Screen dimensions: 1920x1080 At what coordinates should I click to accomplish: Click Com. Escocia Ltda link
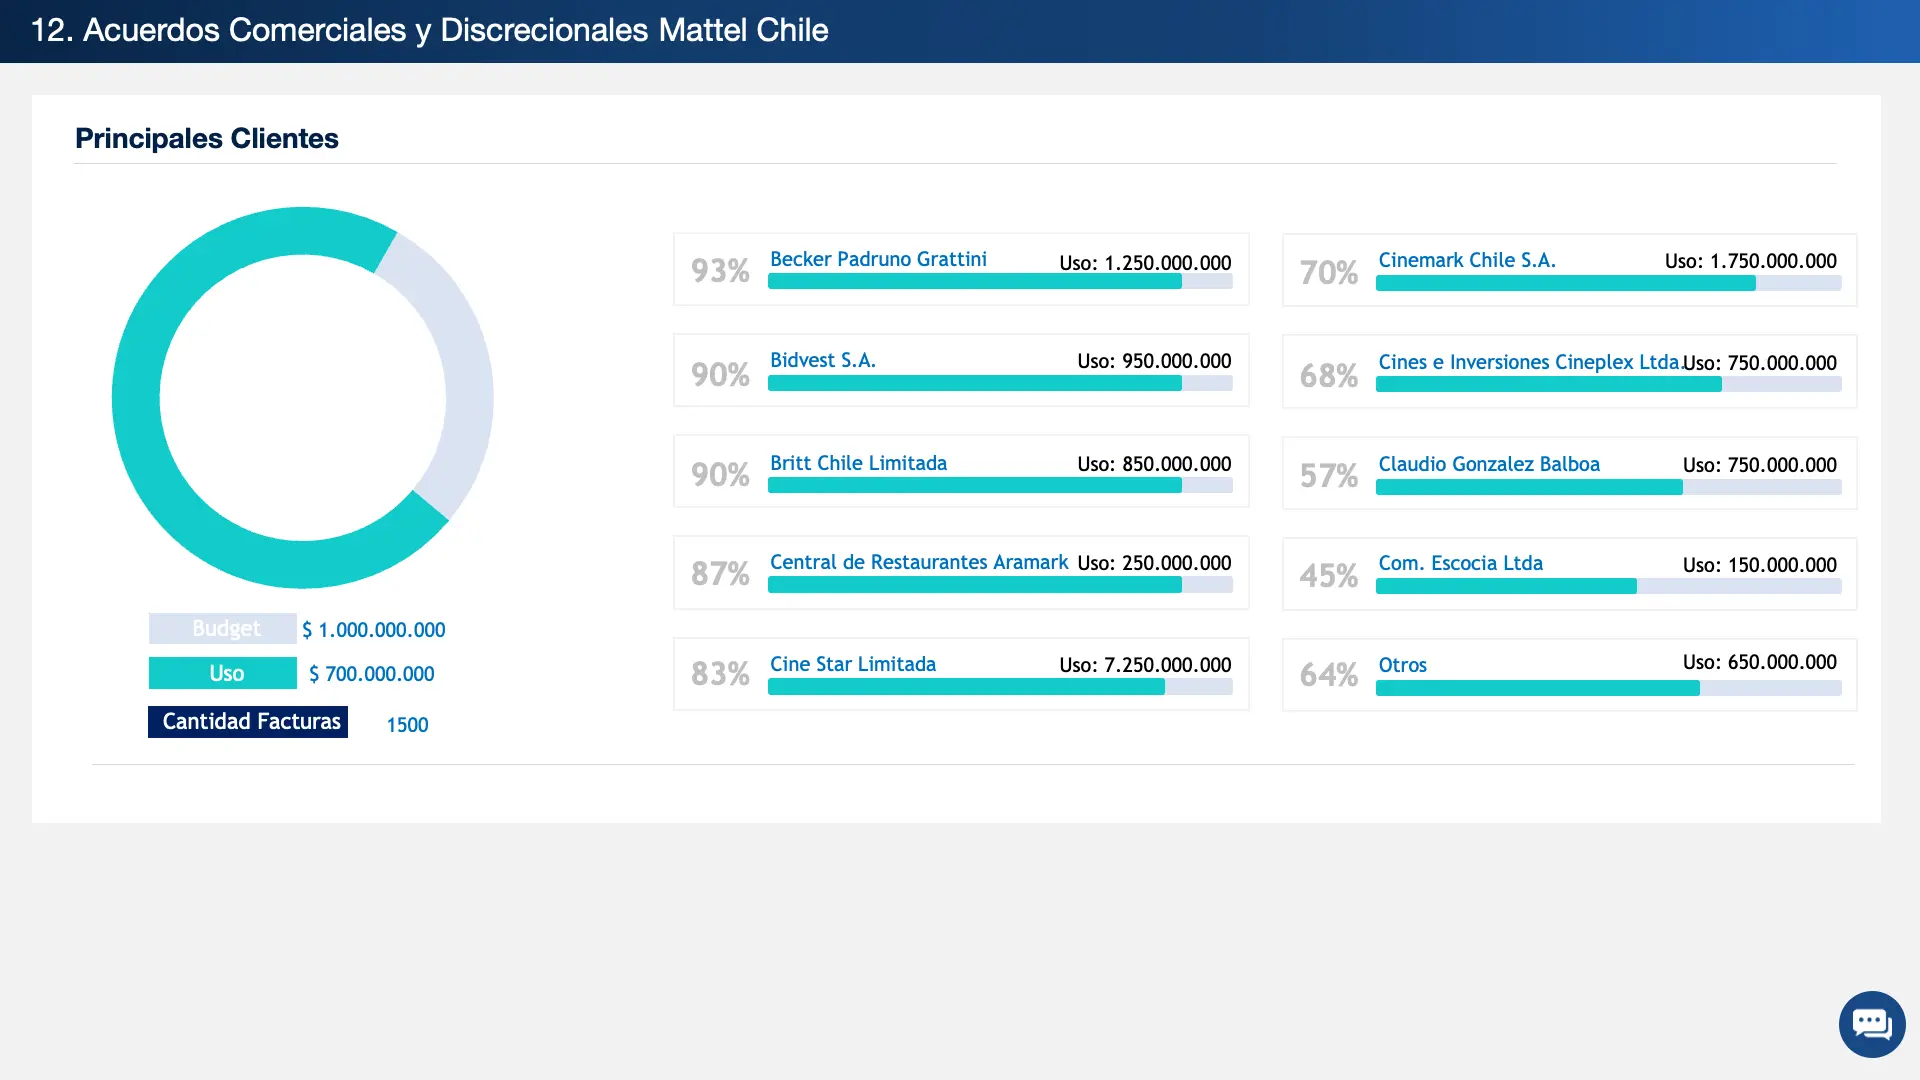[1460, 563]
